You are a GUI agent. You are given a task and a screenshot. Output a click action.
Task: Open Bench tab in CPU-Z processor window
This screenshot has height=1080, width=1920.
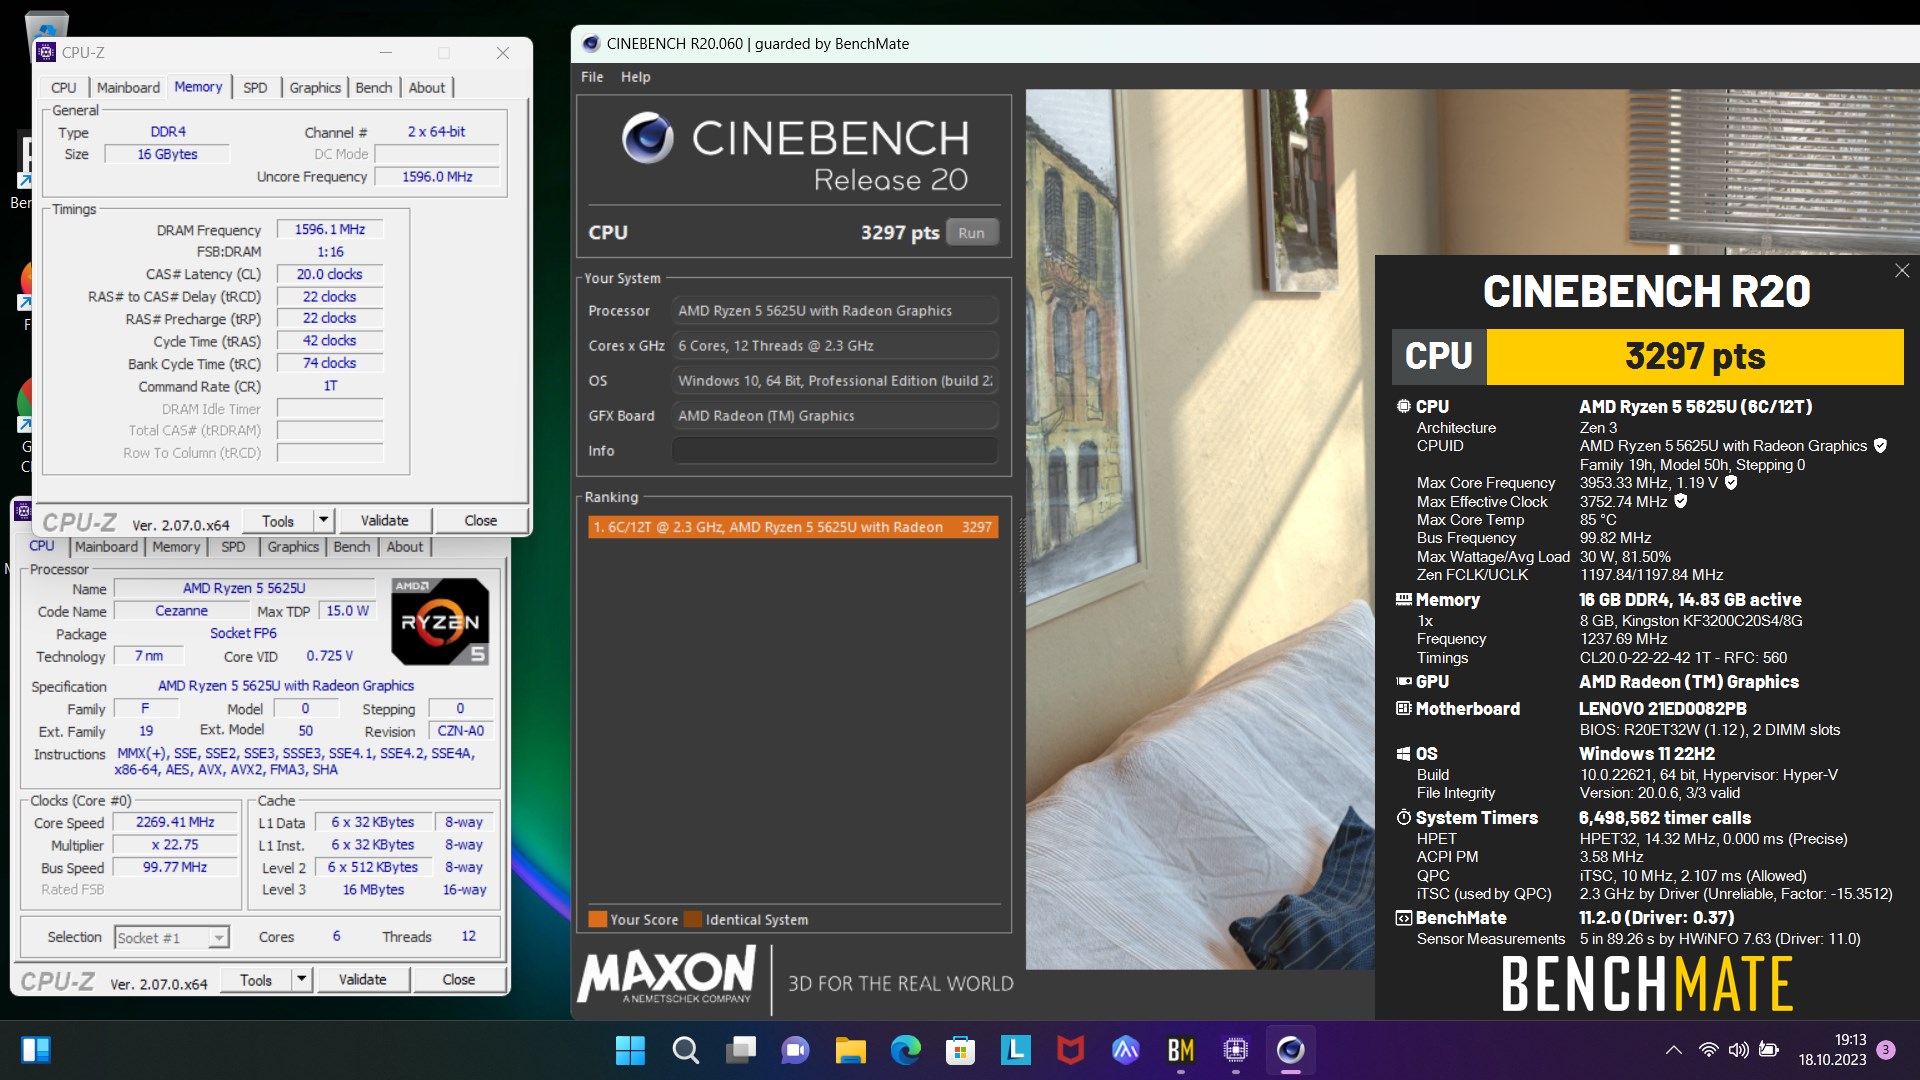click(x=352, y=547)
